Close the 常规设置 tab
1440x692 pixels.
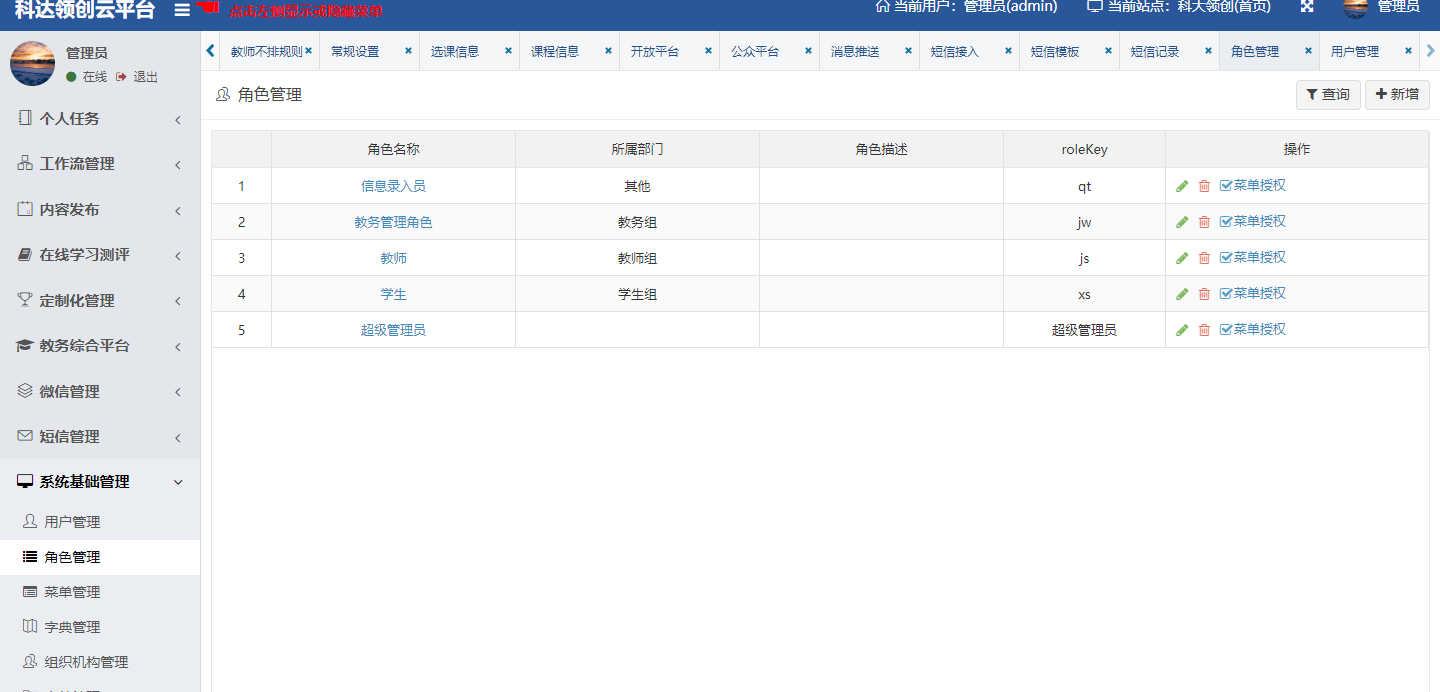coord(408,51)
